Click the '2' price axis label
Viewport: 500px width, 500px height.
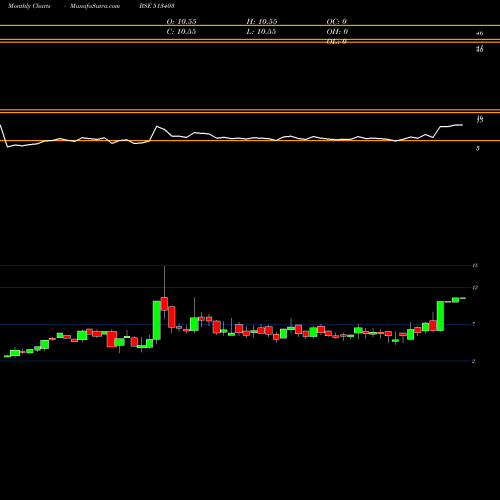[x=474, y=361]
